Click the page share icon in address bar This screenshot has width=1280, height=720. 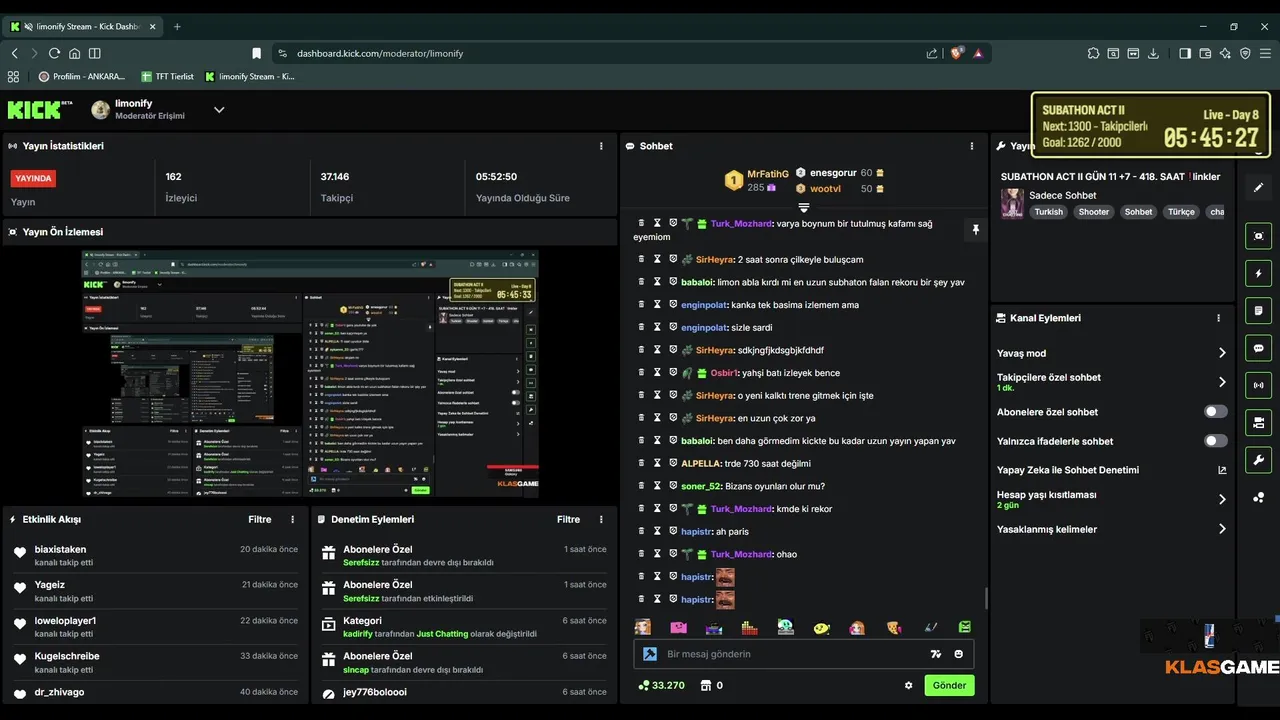click(932, 53)
